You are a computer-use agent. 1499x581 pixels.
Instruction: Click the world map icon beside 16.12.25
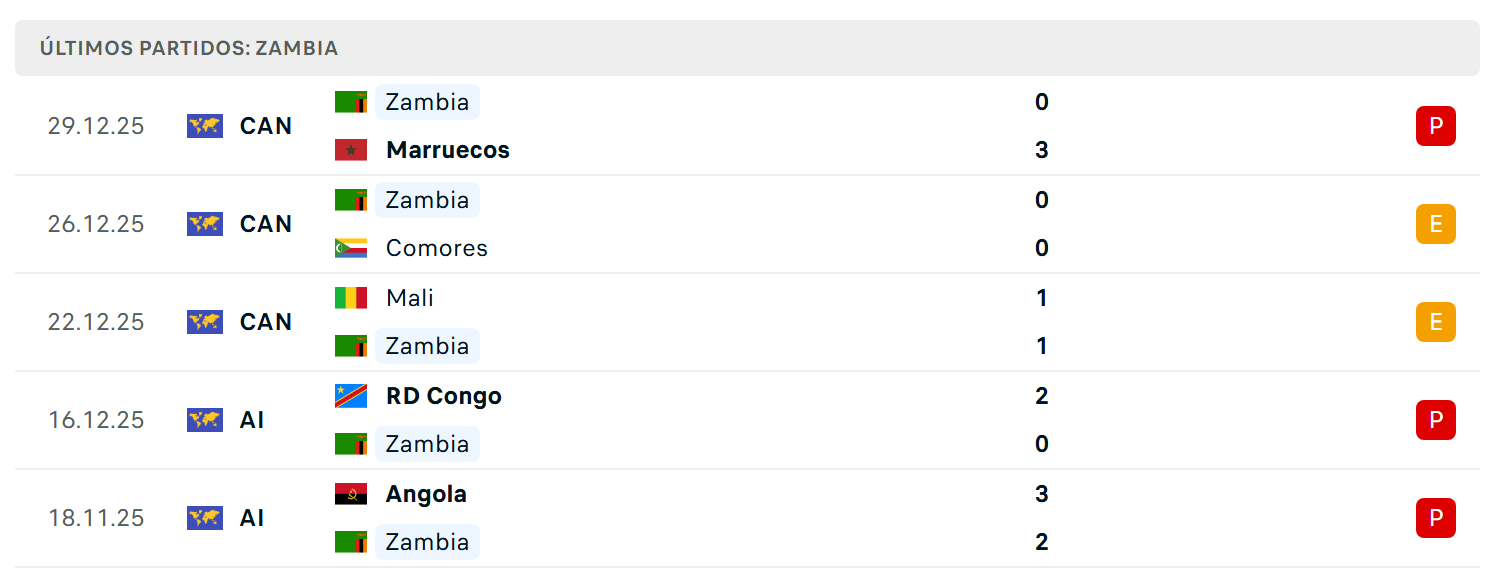click(x=205, y=420)
